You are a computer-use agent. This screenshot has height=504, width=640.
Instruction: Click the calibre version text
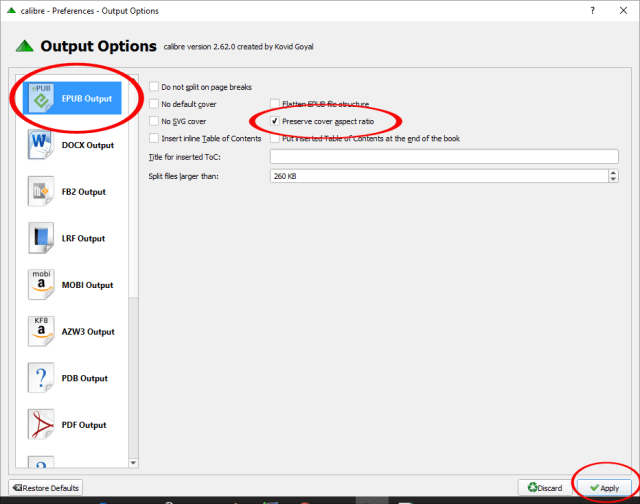point(238,47)
